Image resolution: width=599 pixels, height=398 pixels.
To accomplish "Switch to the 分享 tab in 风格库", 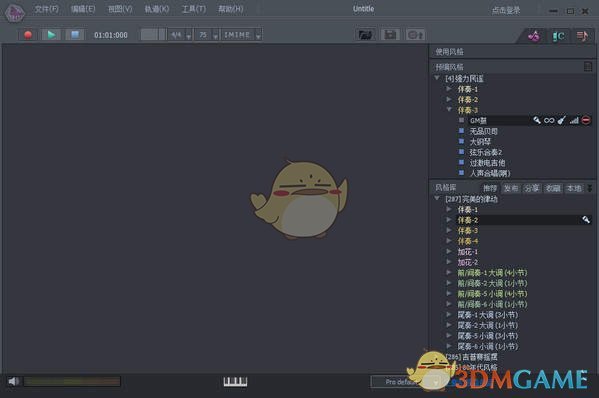I will tap(532, 188).
